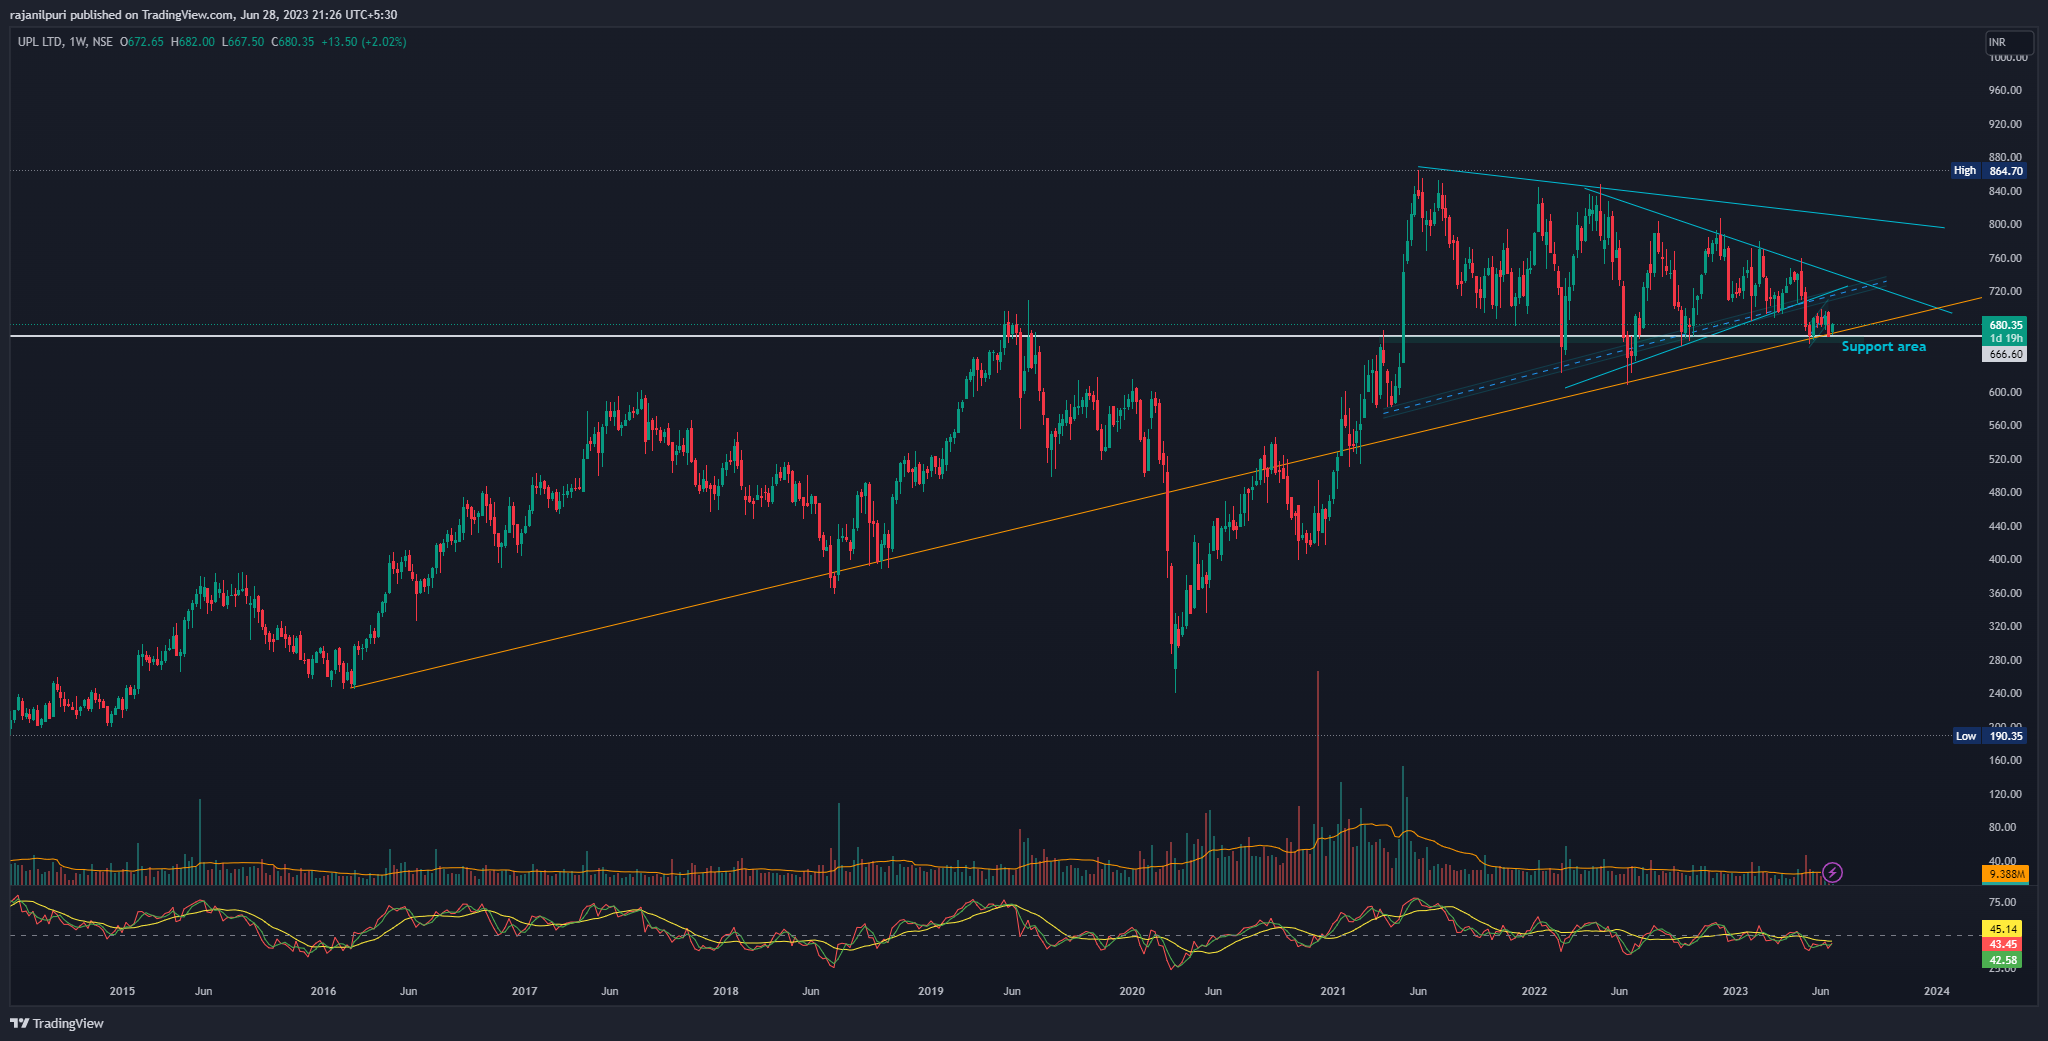Click the 240.00 price scale label

click(x=2005, y=694)
